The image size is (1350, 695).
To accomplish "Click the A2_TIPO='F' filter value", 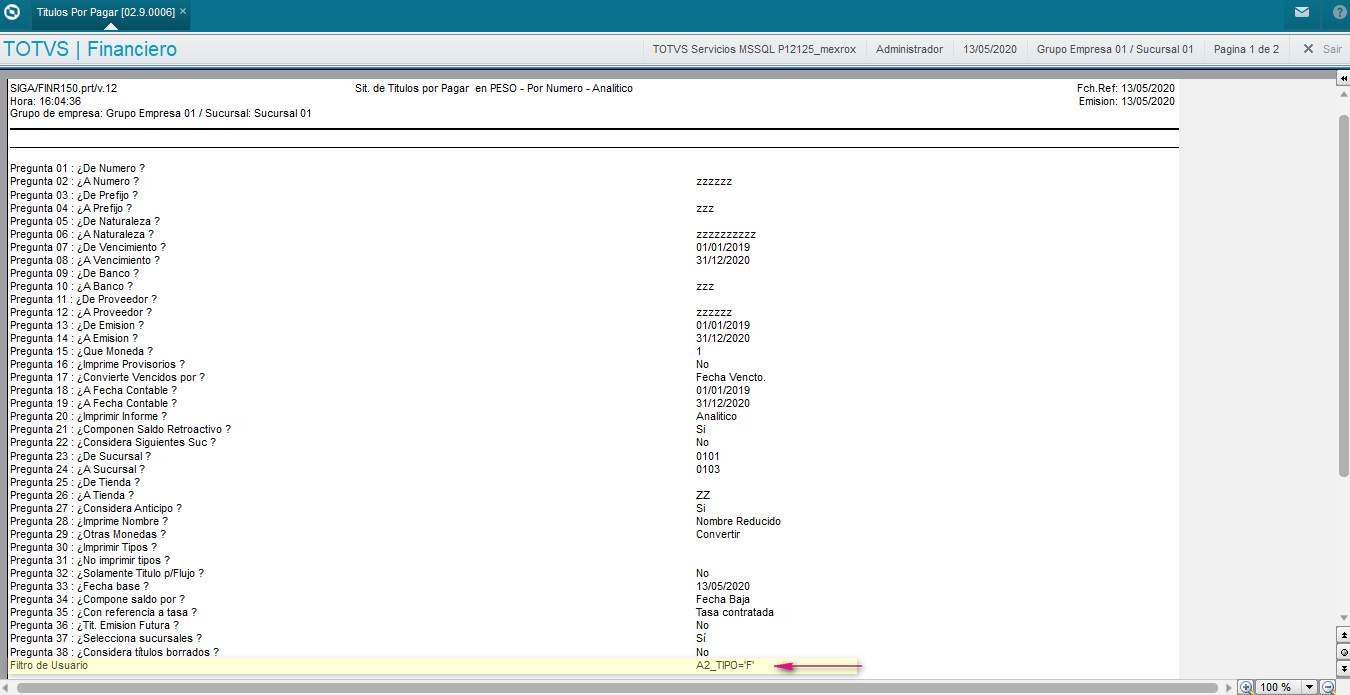I will point(725,665).
